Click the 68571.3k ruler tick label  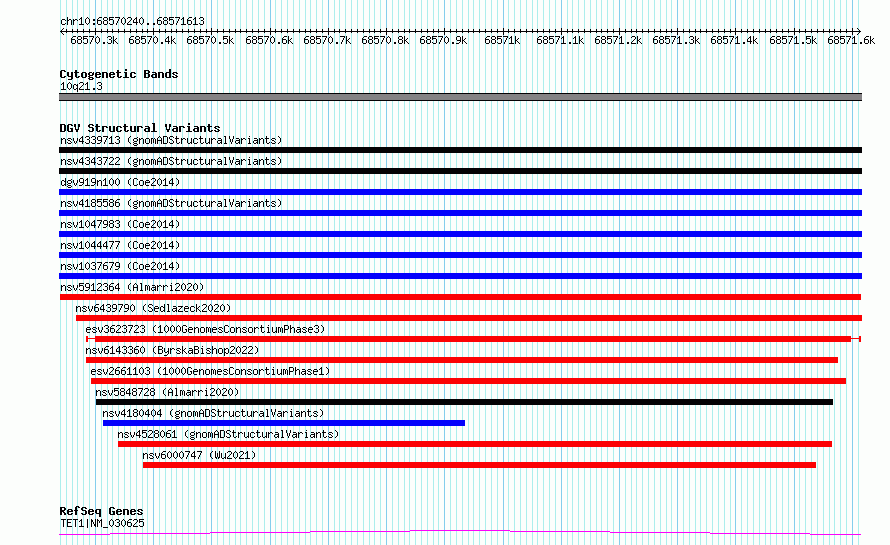pyautogui.click(x=675, y=41)
